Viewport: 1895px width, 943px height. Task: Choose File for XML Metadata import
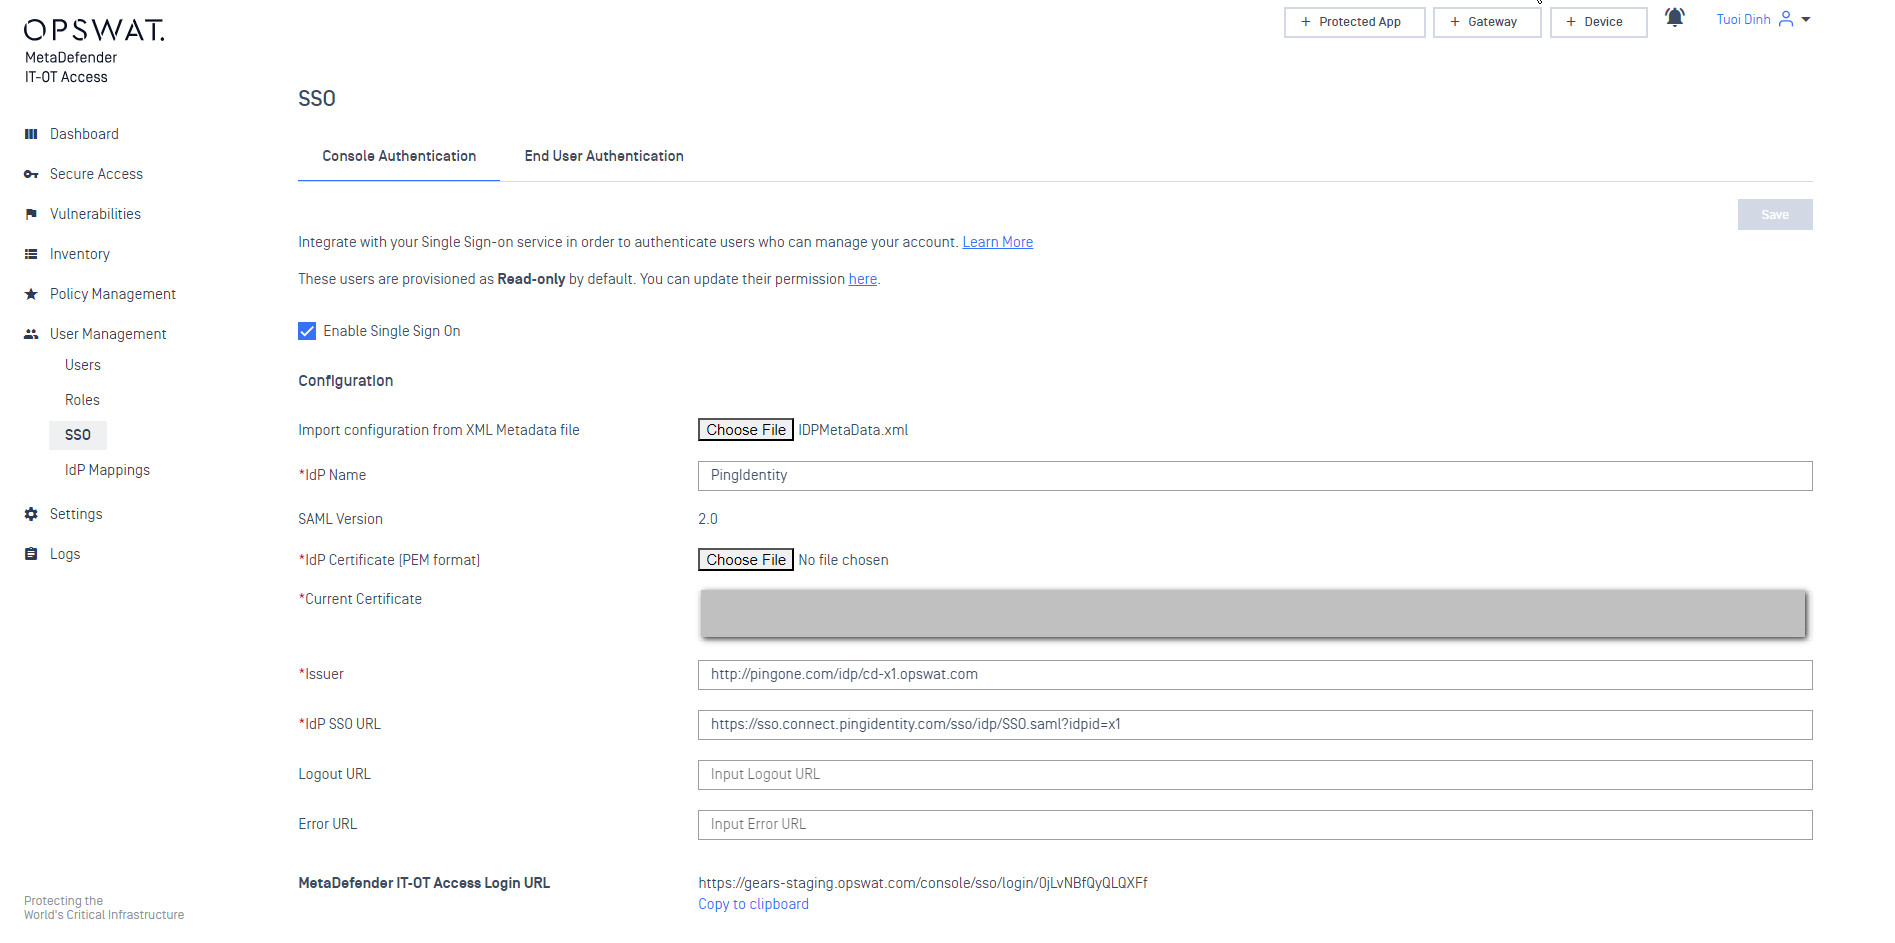(x=746, y=430)
